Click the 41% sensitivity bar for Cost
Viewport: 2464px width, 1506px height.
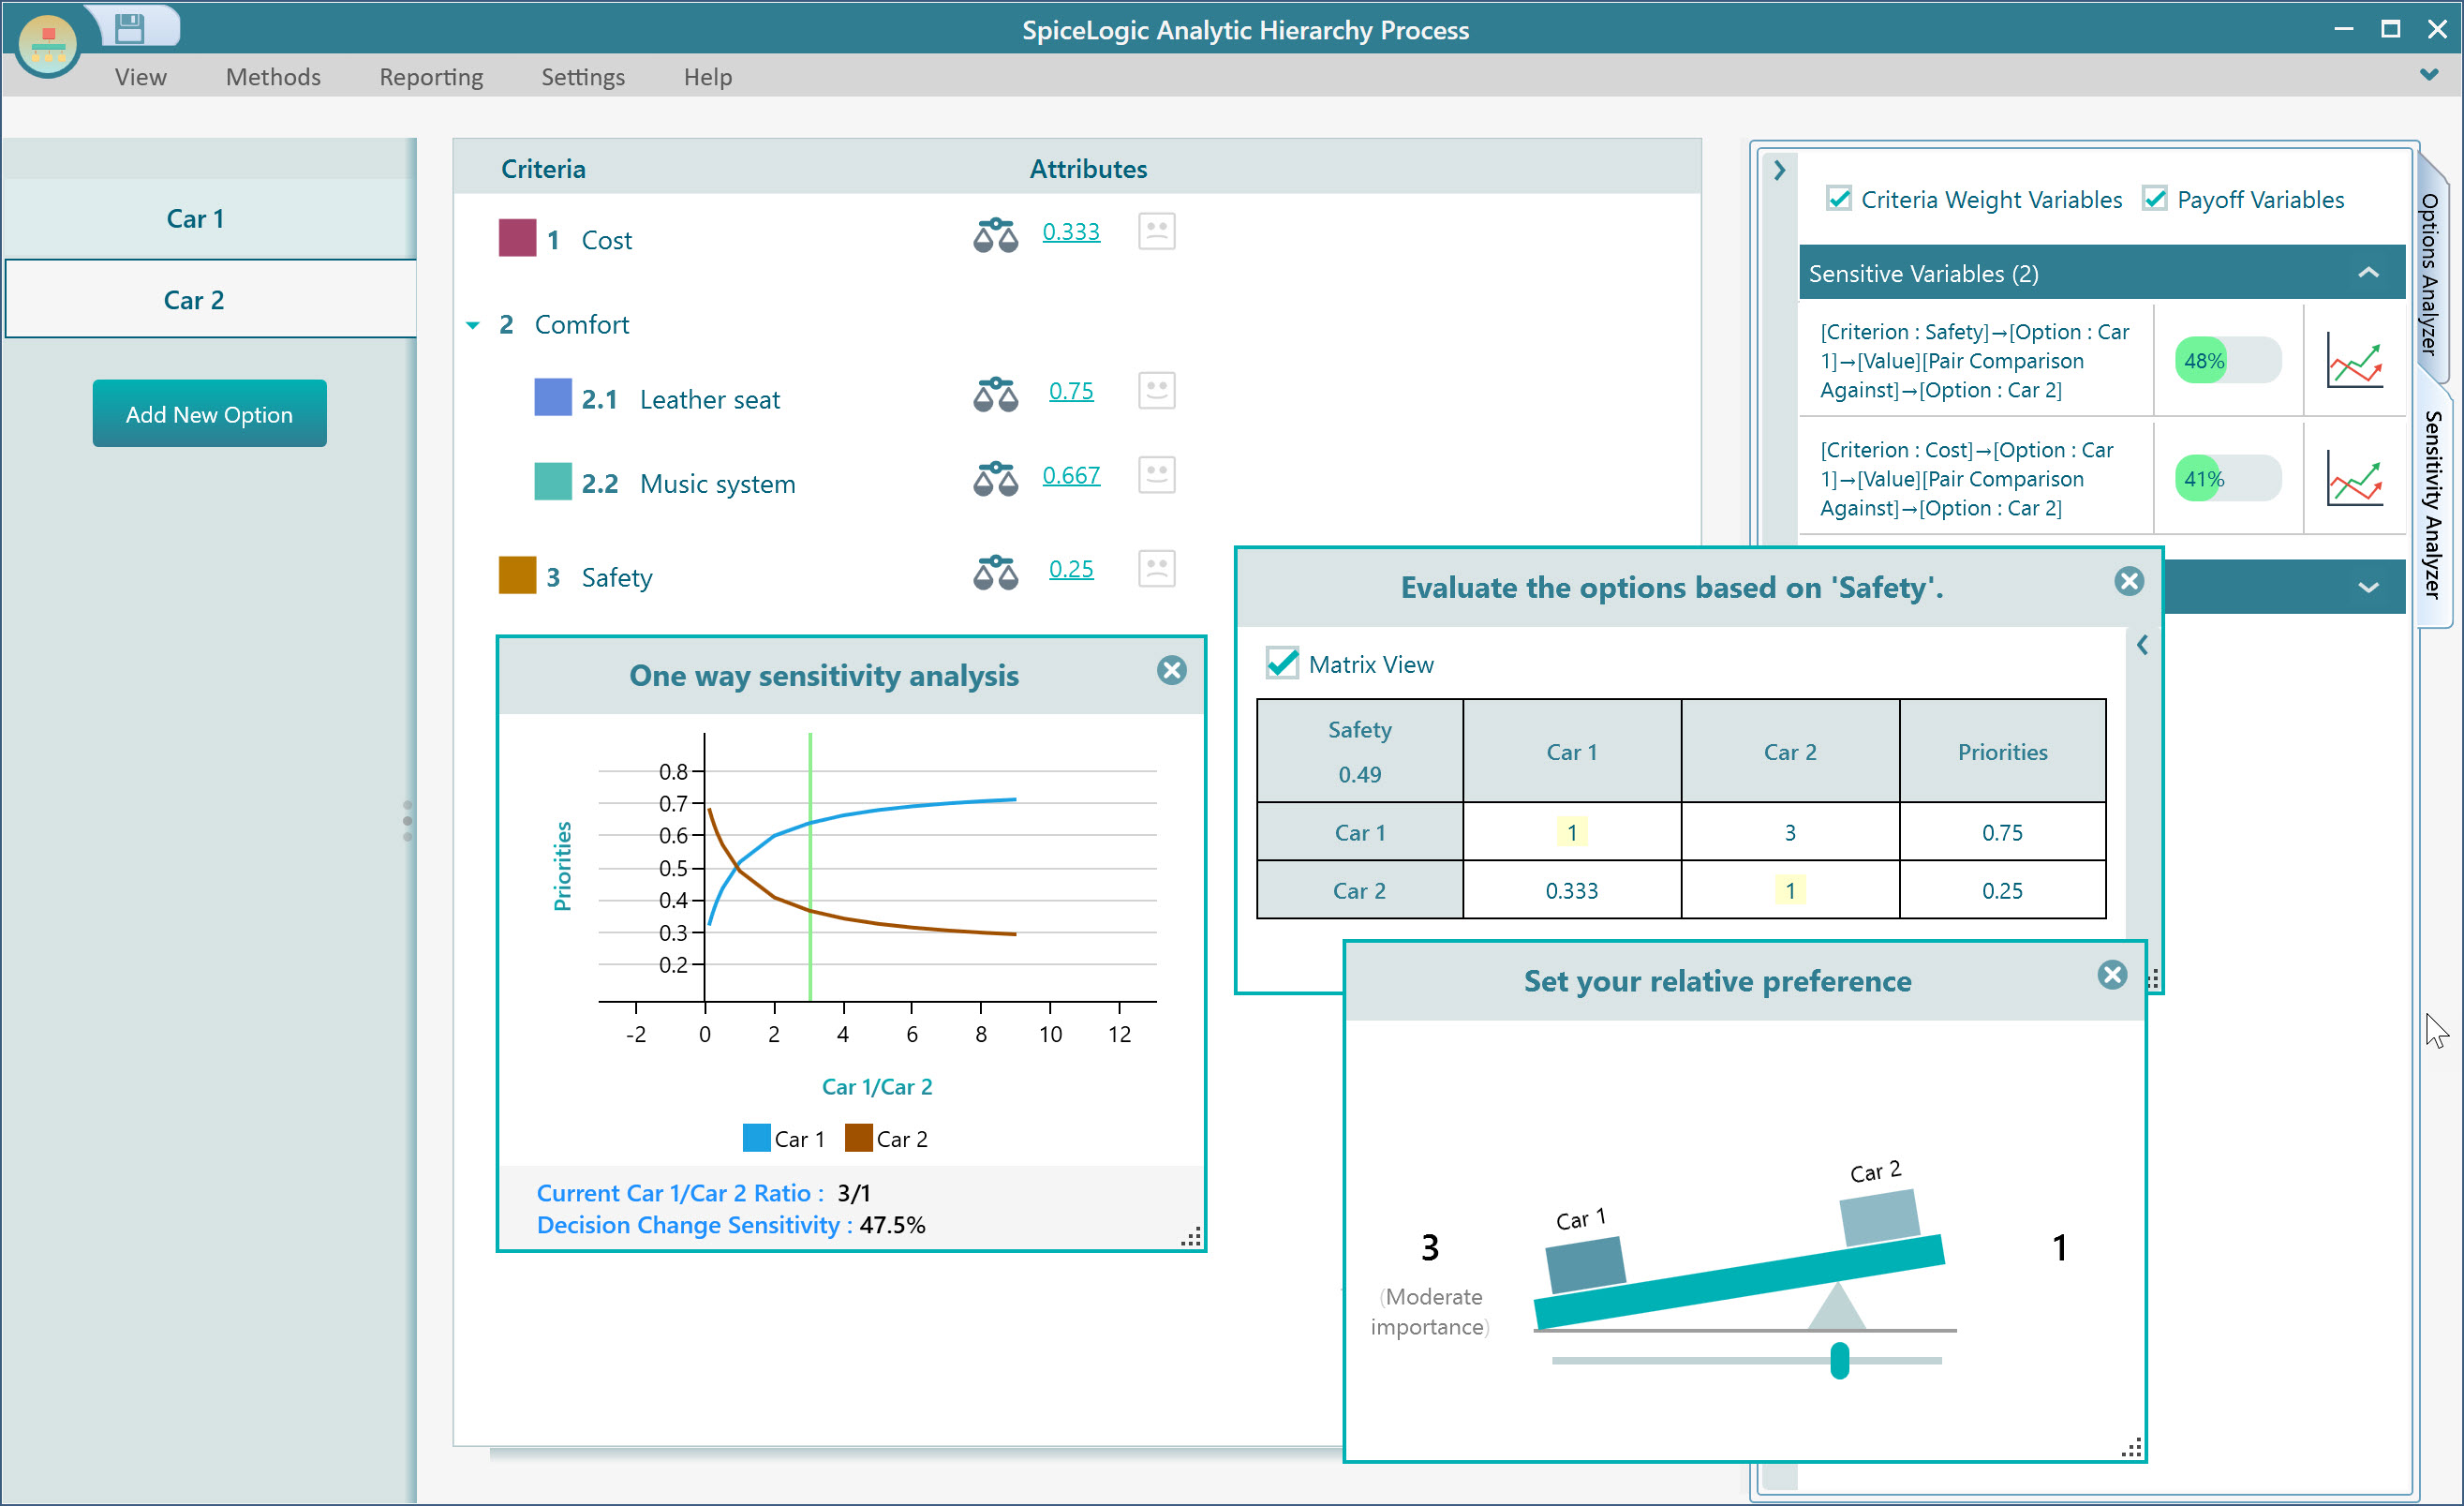pyautogui.click(x=2228, y=478)
